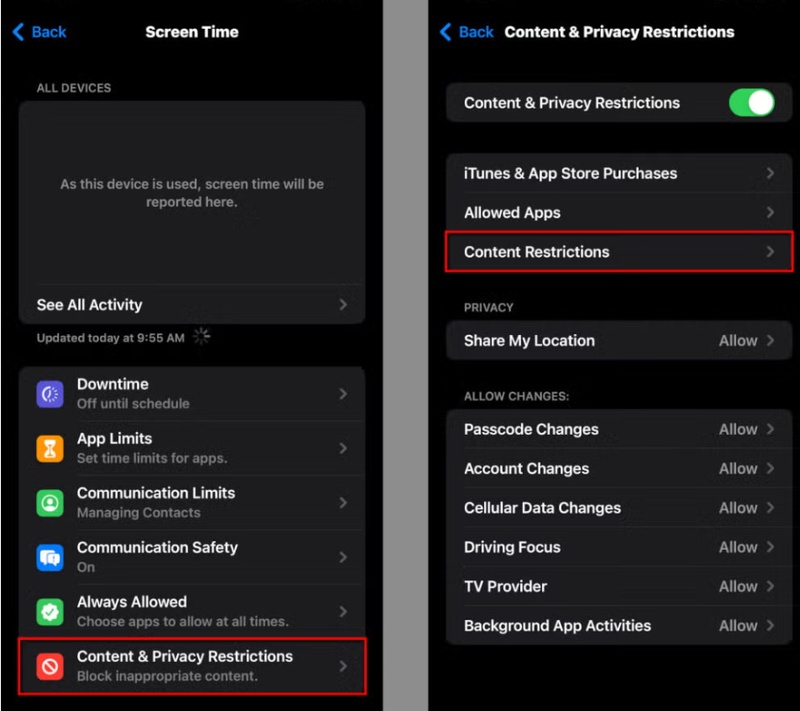This screenshot has height=711, width=800.
Task: Expand iTunes & App Store Purchases
Action: (617, 173)
